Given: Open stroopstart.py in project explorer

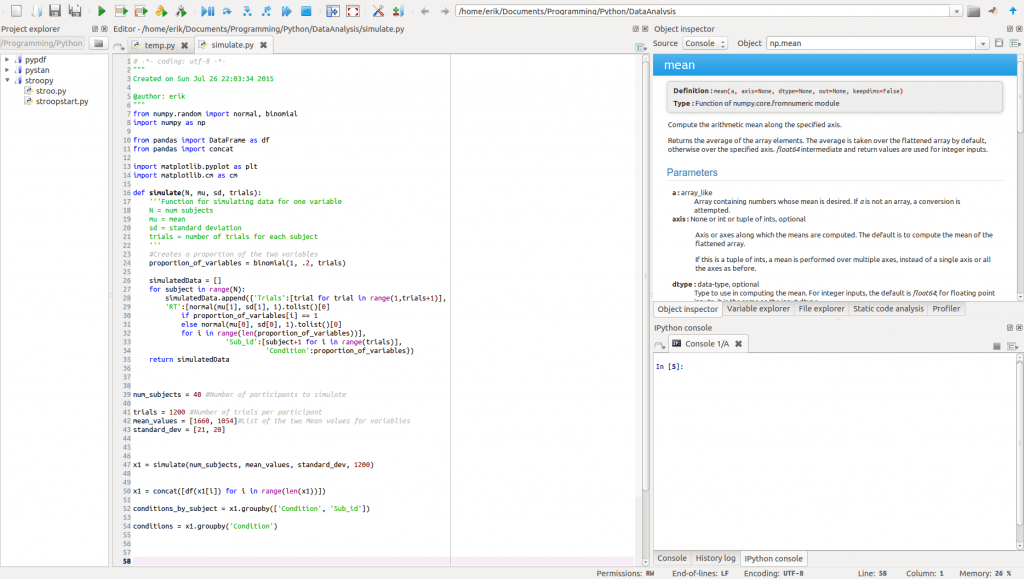Looking at the screenshot, I should tap(61, 102).
